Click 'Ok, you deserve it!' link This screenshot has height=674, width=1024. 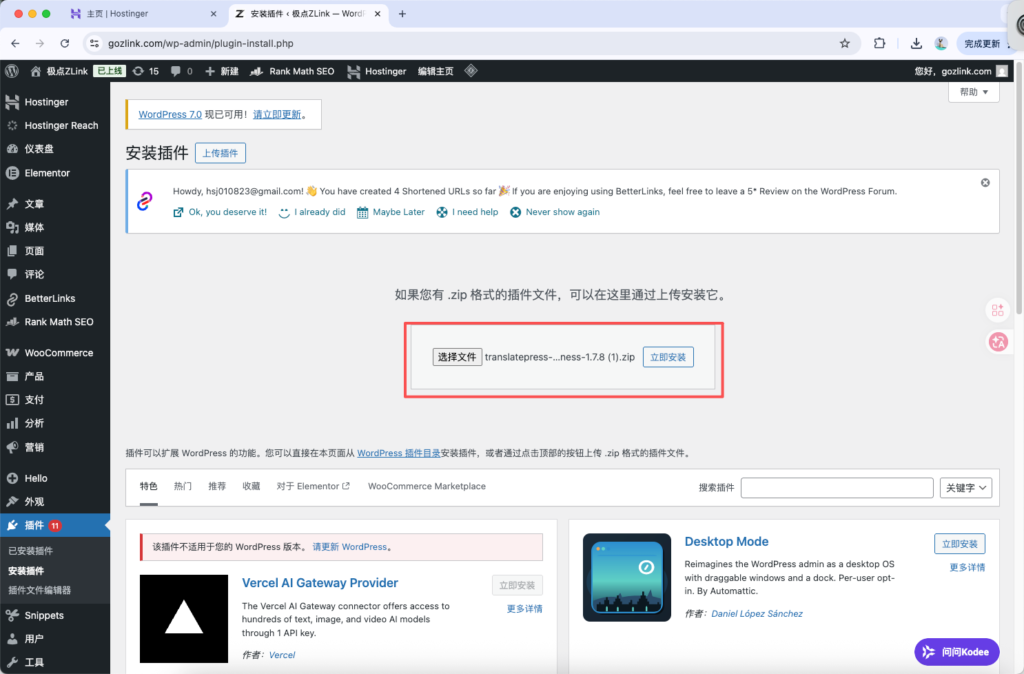pos(220,212)
